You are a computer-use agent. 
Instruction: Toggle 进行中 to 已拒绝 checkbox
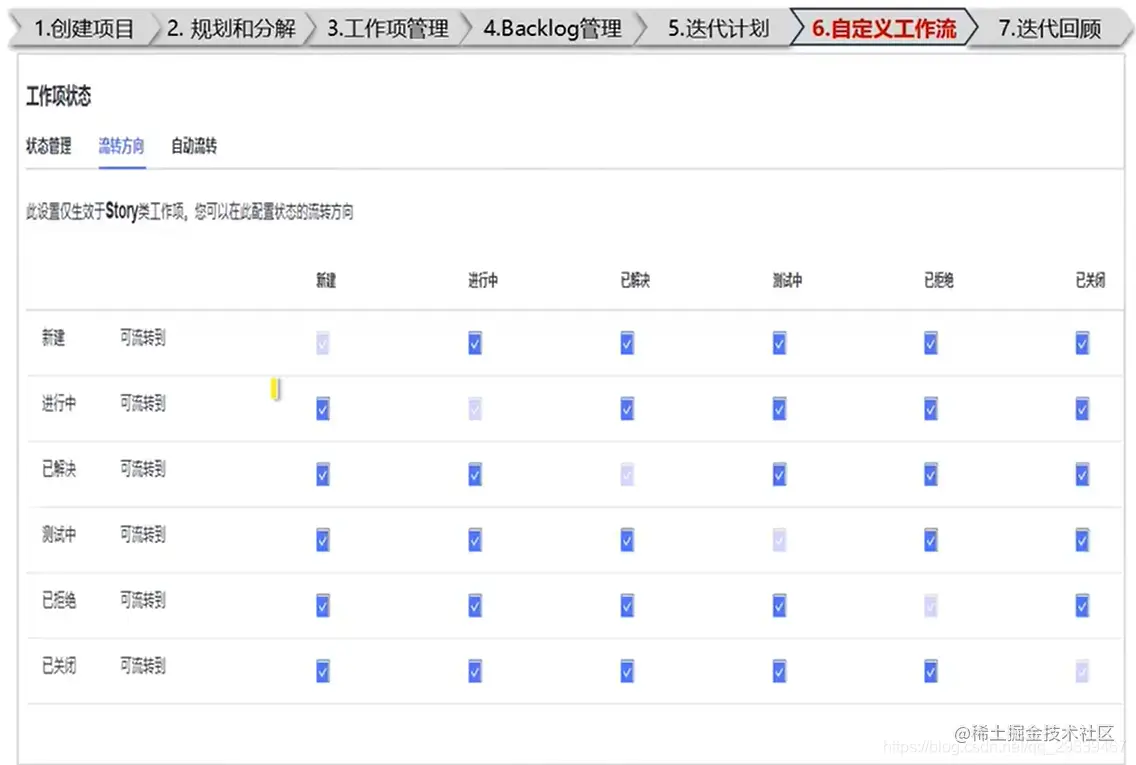click(x=931, y=409)
